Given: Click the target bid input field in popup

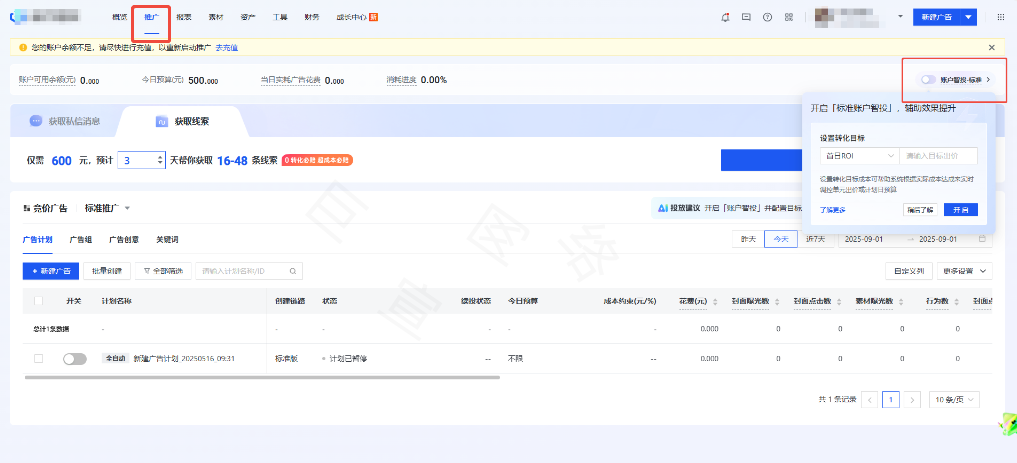Looking at the screenshot, I should tap(939, 156).
